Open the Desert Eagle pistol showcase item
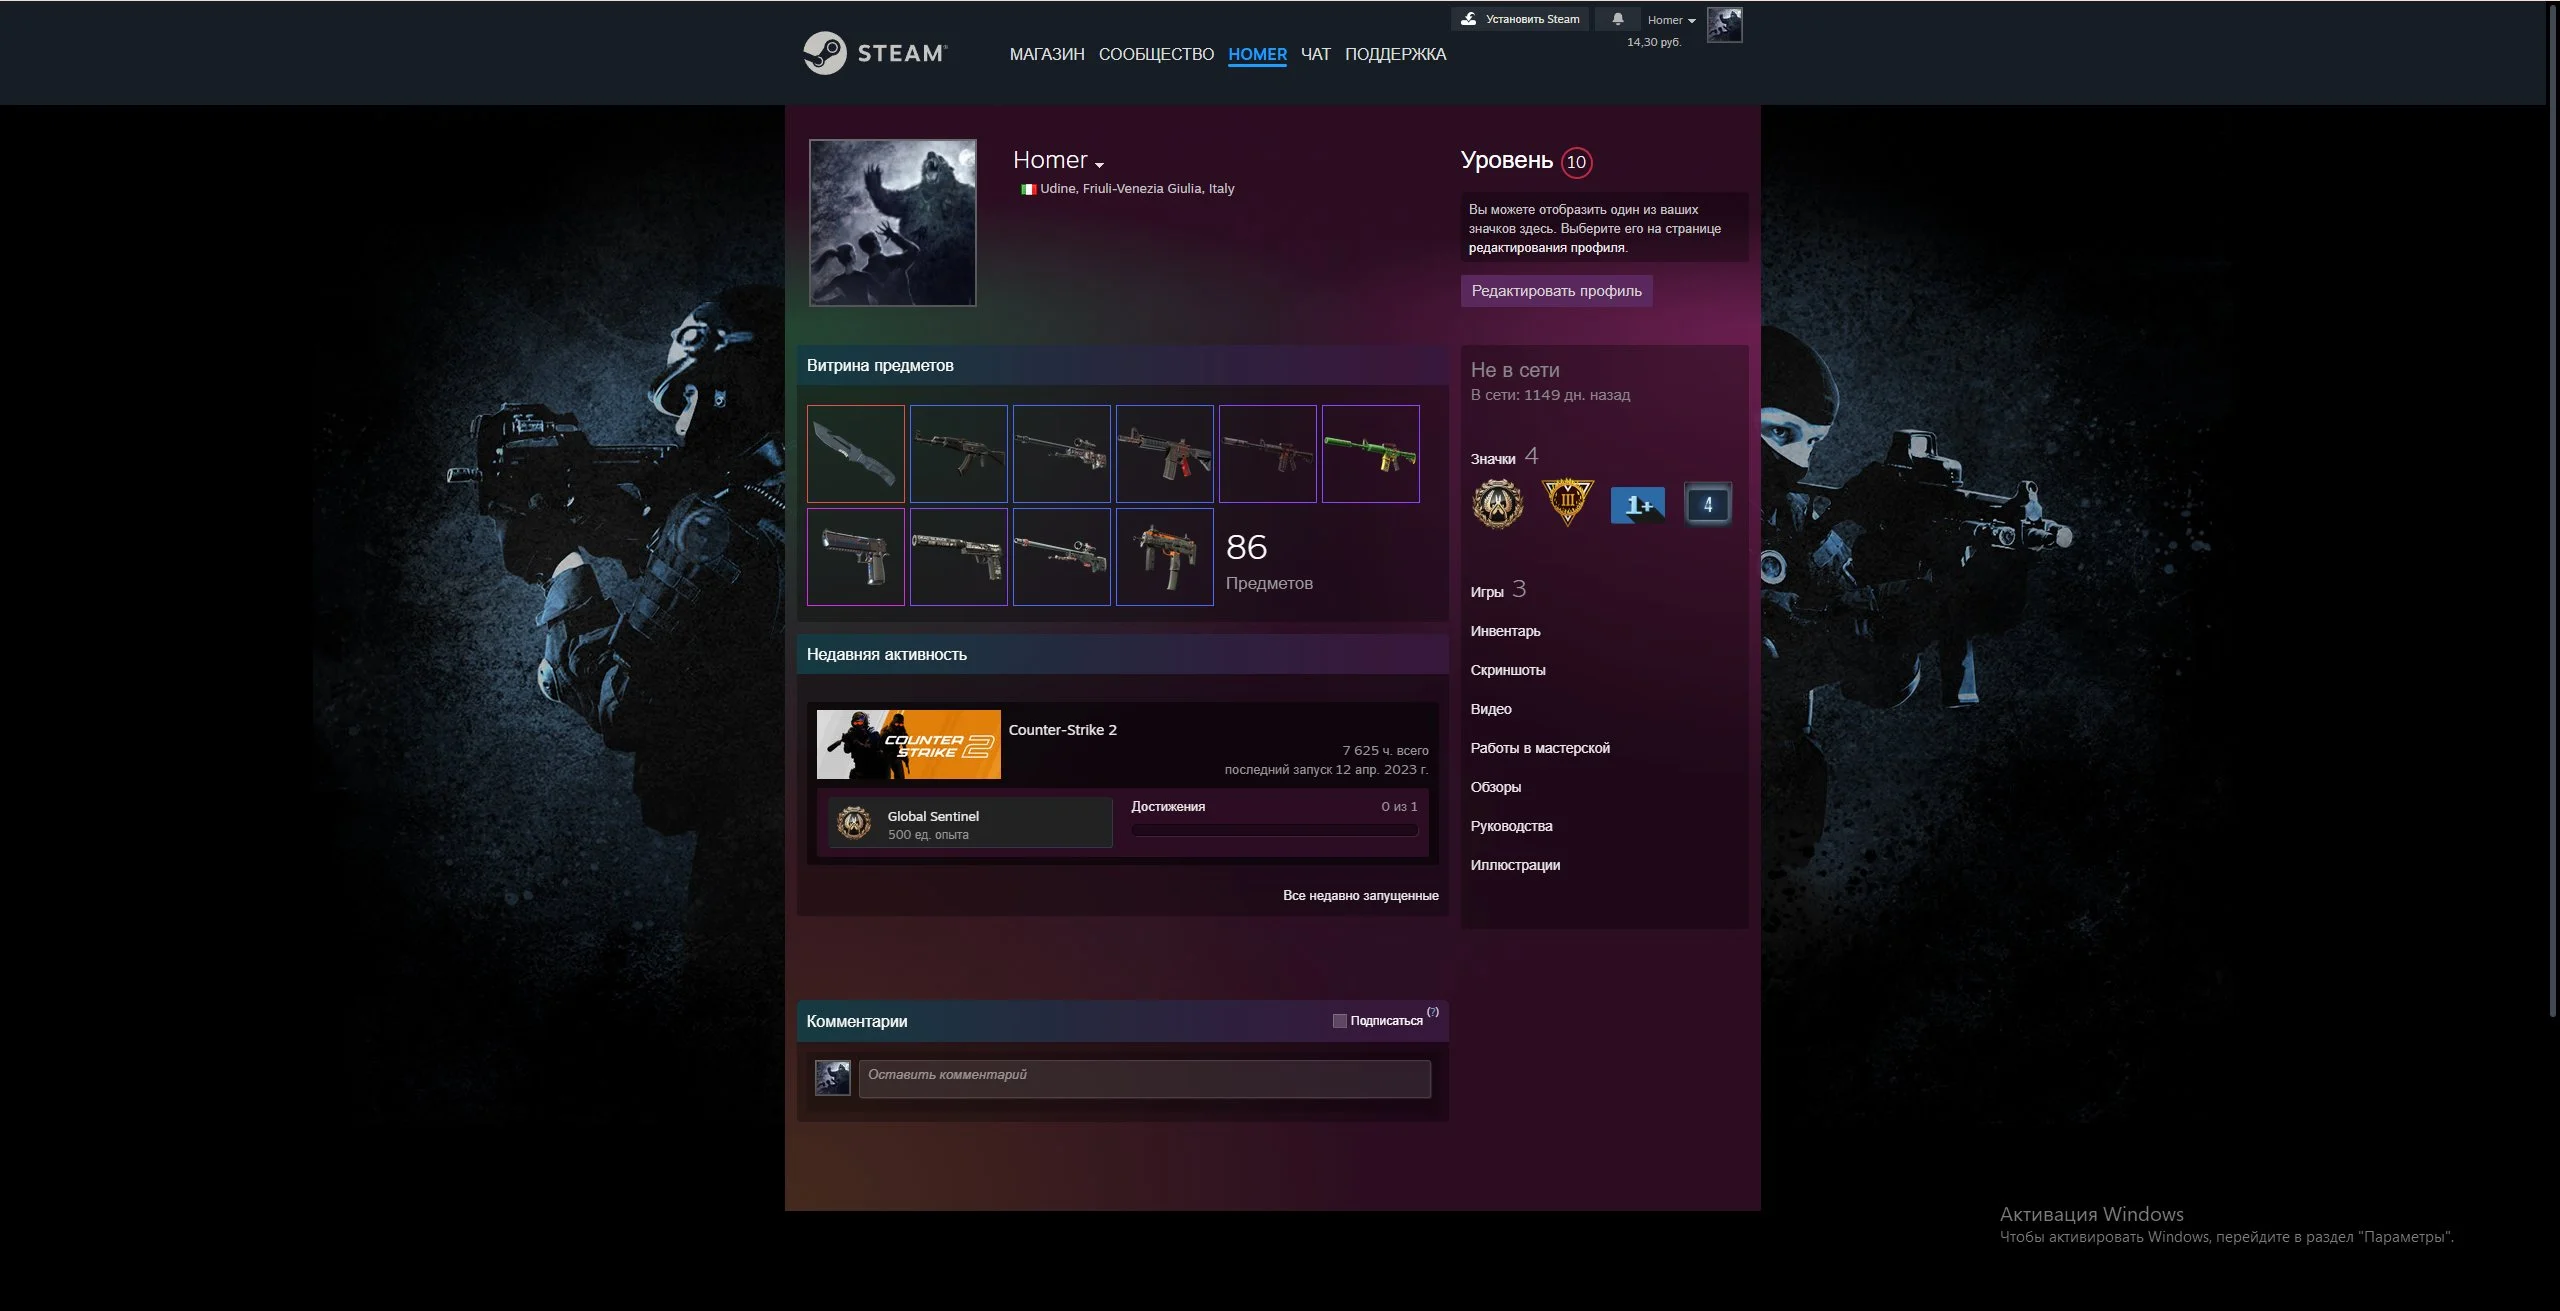The width and height of the screenshot is (2560, 1311). coord(855,557)
